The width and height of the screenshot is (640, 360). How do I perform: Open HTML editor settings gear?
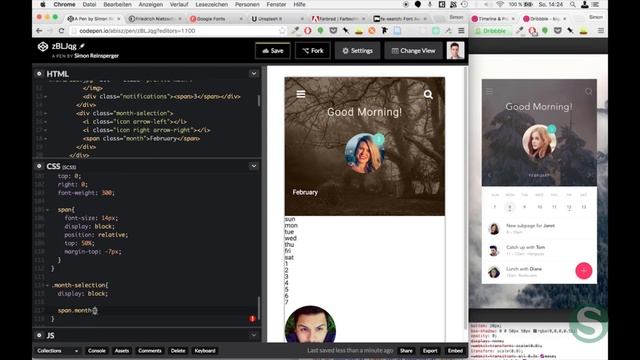39,74
